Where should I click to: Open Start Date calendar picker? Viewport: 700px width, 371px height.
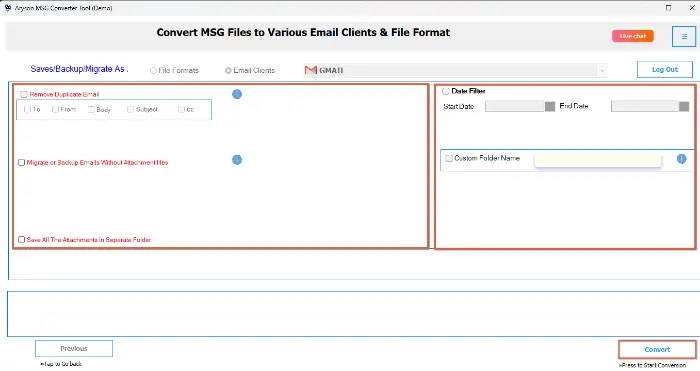550,106
